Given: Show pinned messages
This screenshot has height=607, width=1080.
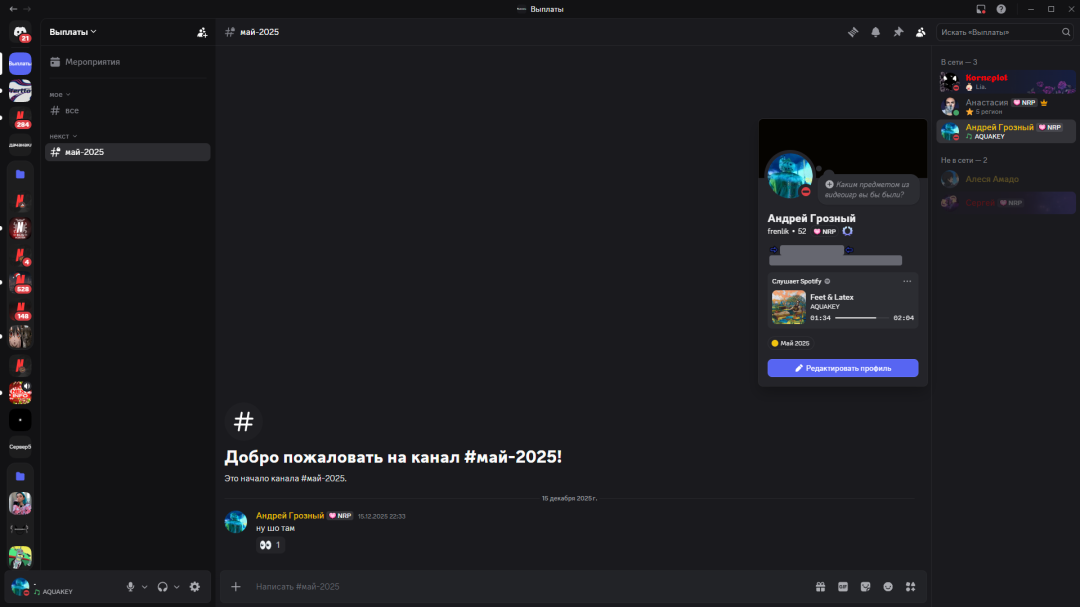Looking at the screenshot, I should pos(898,32).
